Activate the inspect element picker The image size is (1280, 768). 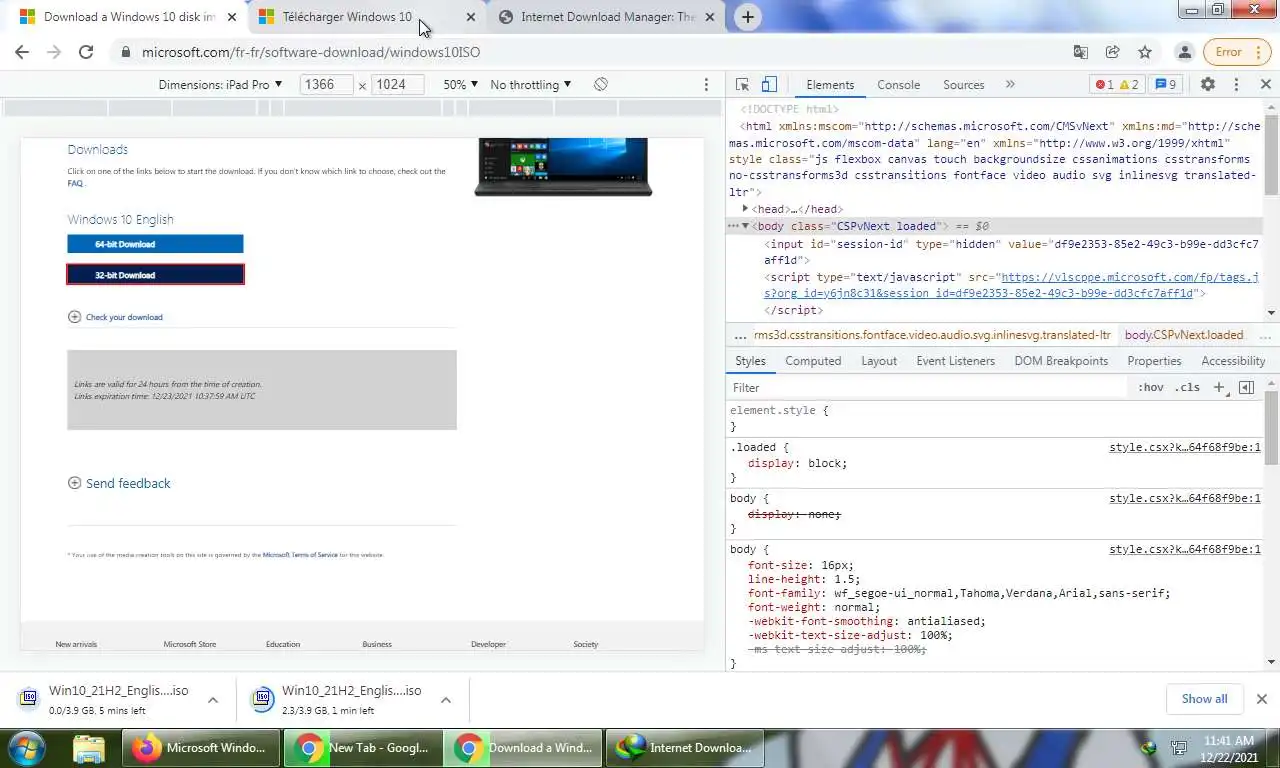tap(742, 85)
